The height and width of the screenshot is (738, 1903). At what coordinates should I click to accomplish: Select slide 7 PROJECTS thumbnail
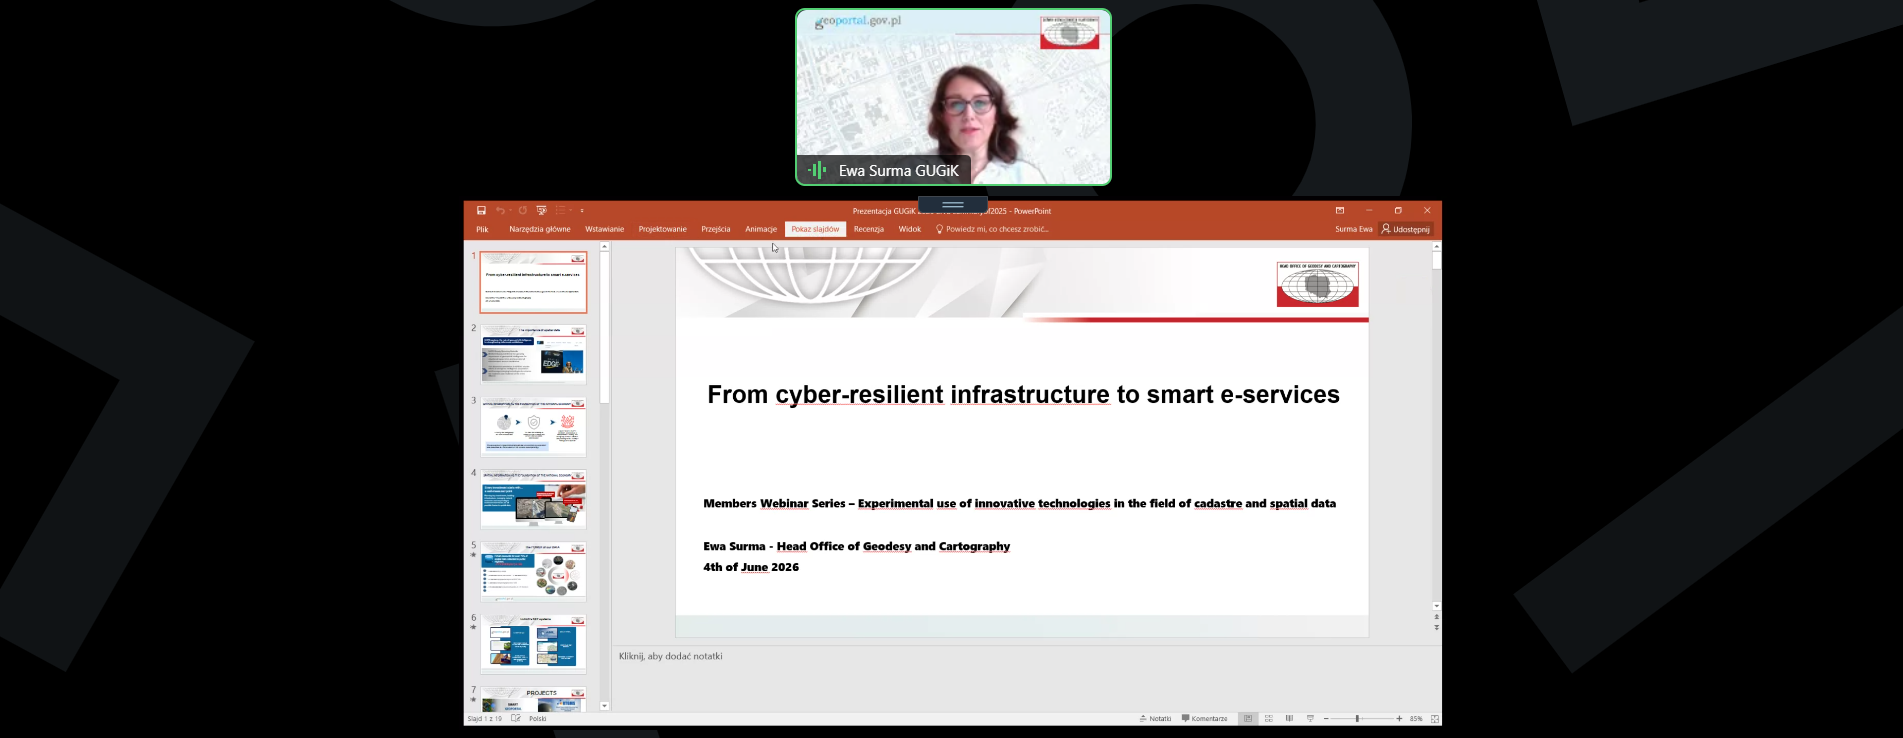533,699
